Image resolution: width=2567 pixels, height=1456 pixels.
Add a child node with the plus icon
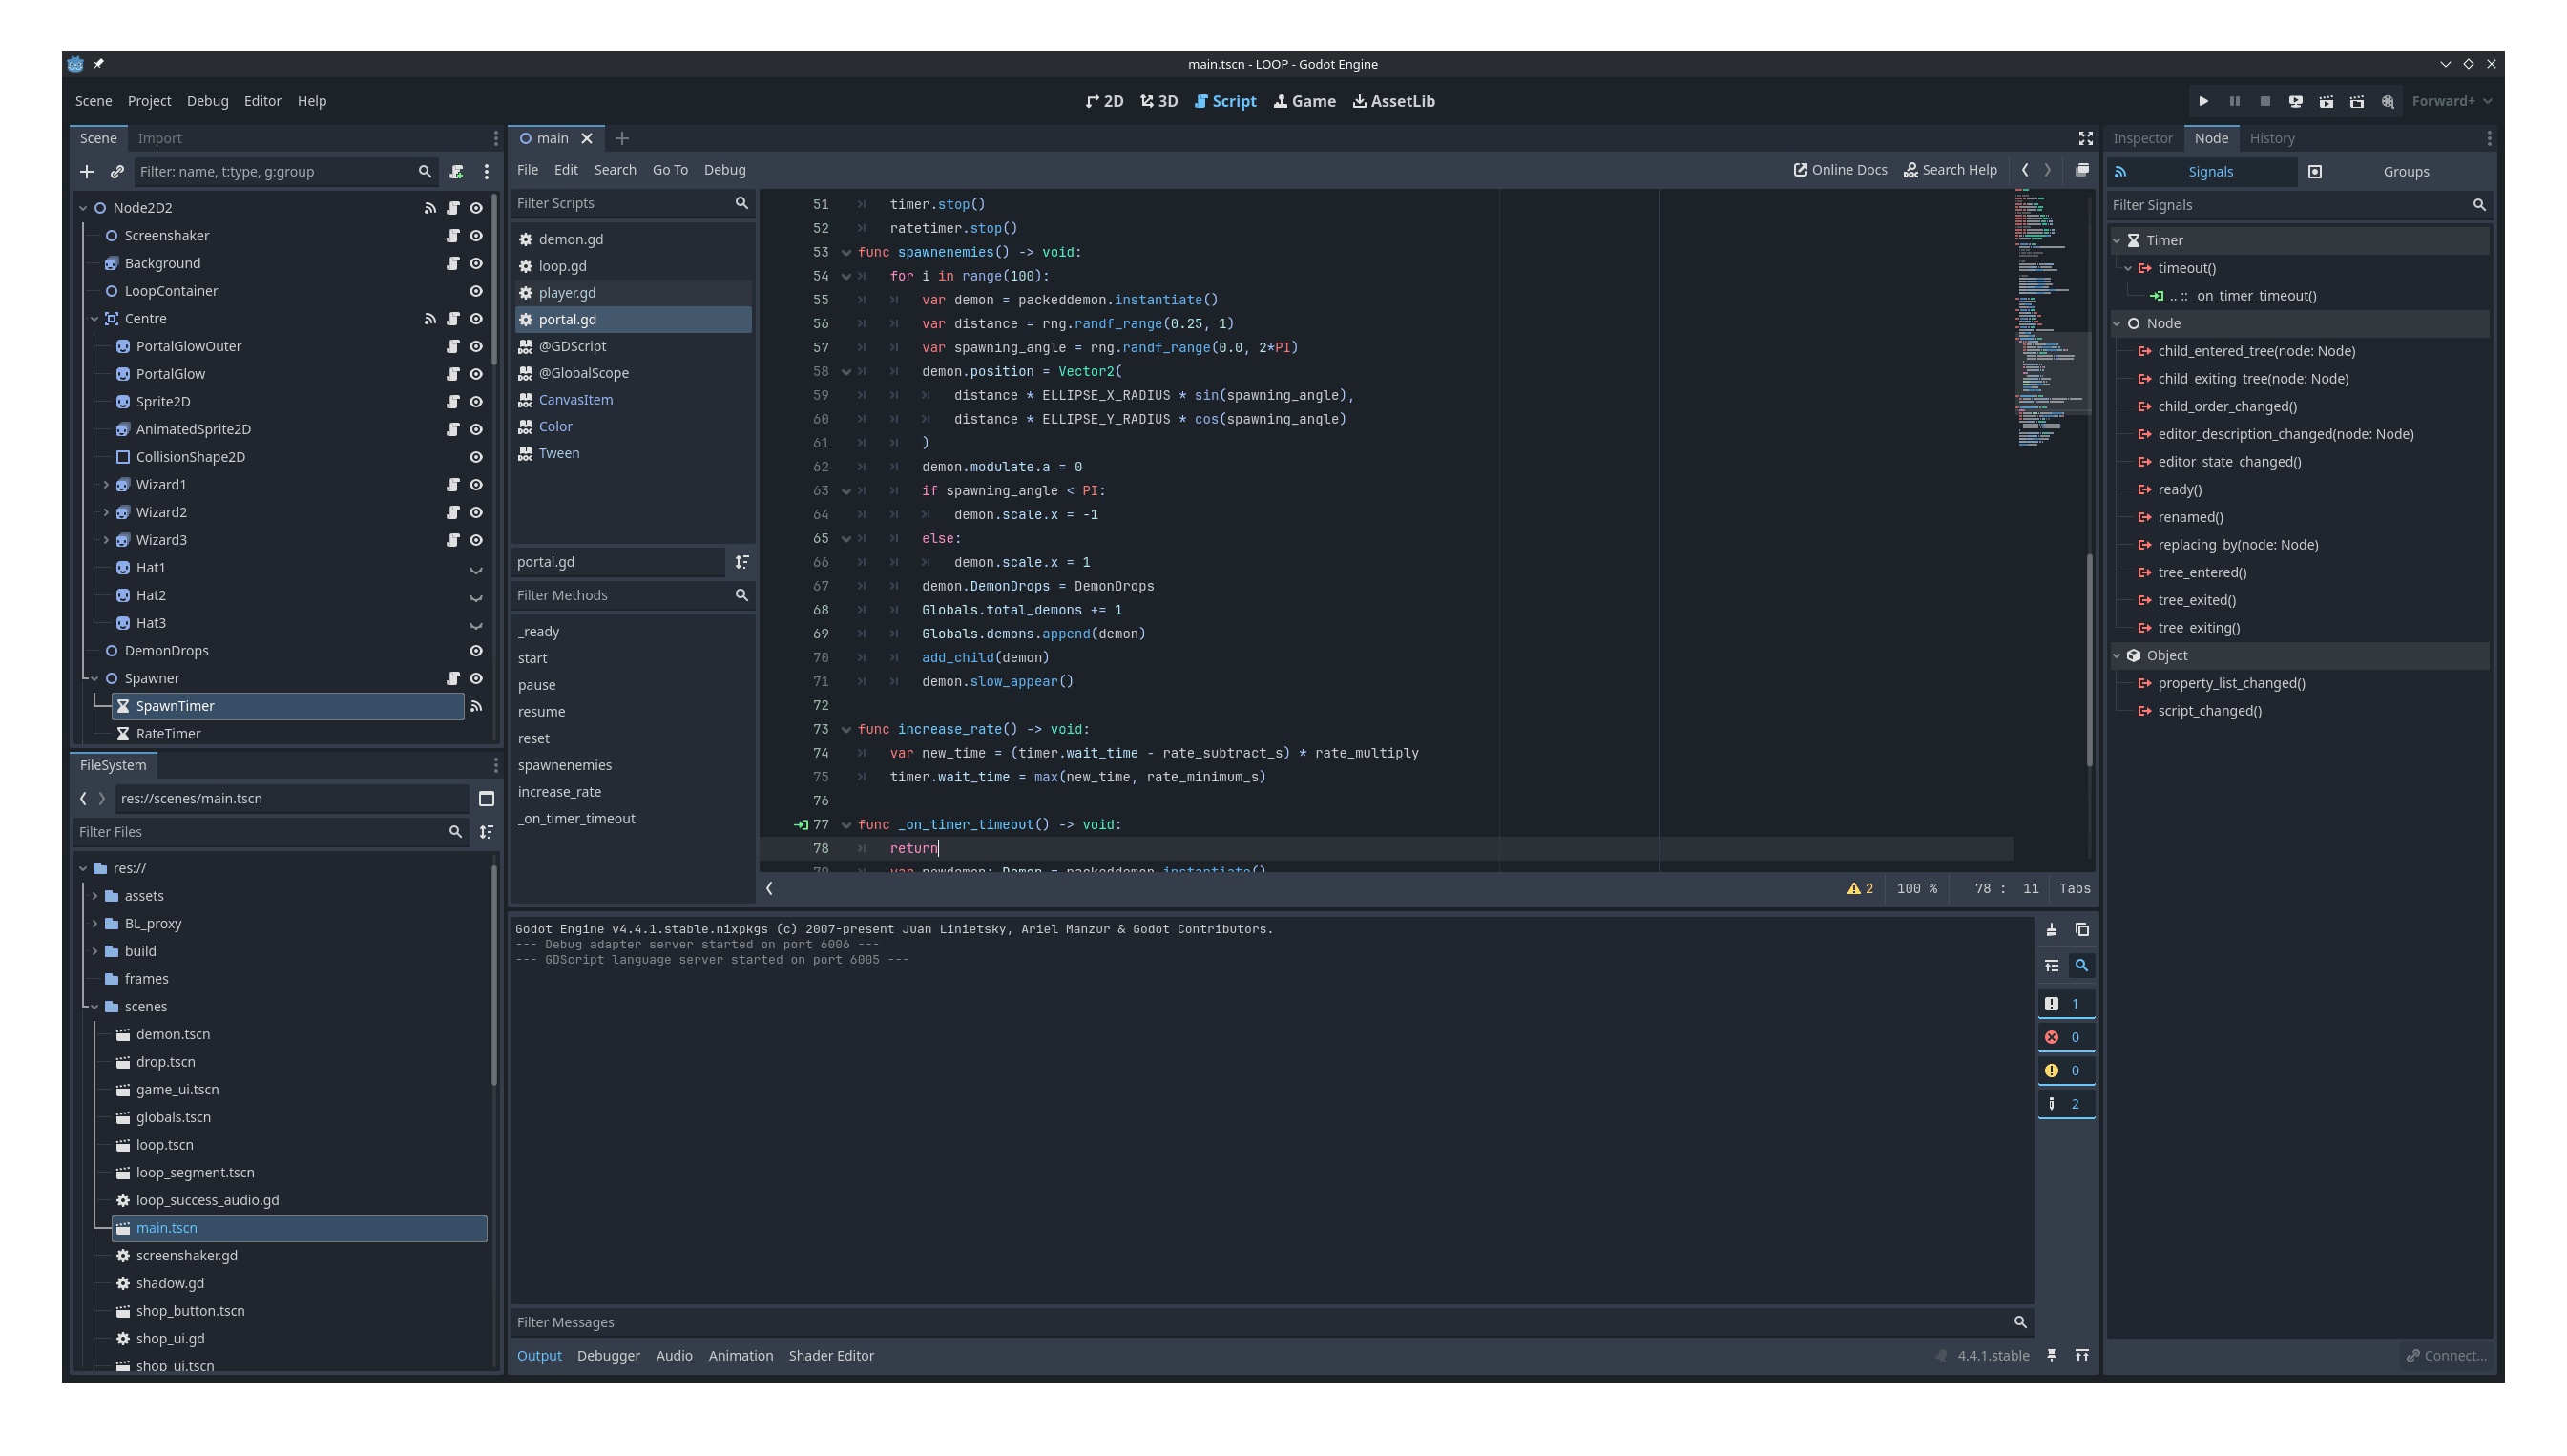point(87,171)
